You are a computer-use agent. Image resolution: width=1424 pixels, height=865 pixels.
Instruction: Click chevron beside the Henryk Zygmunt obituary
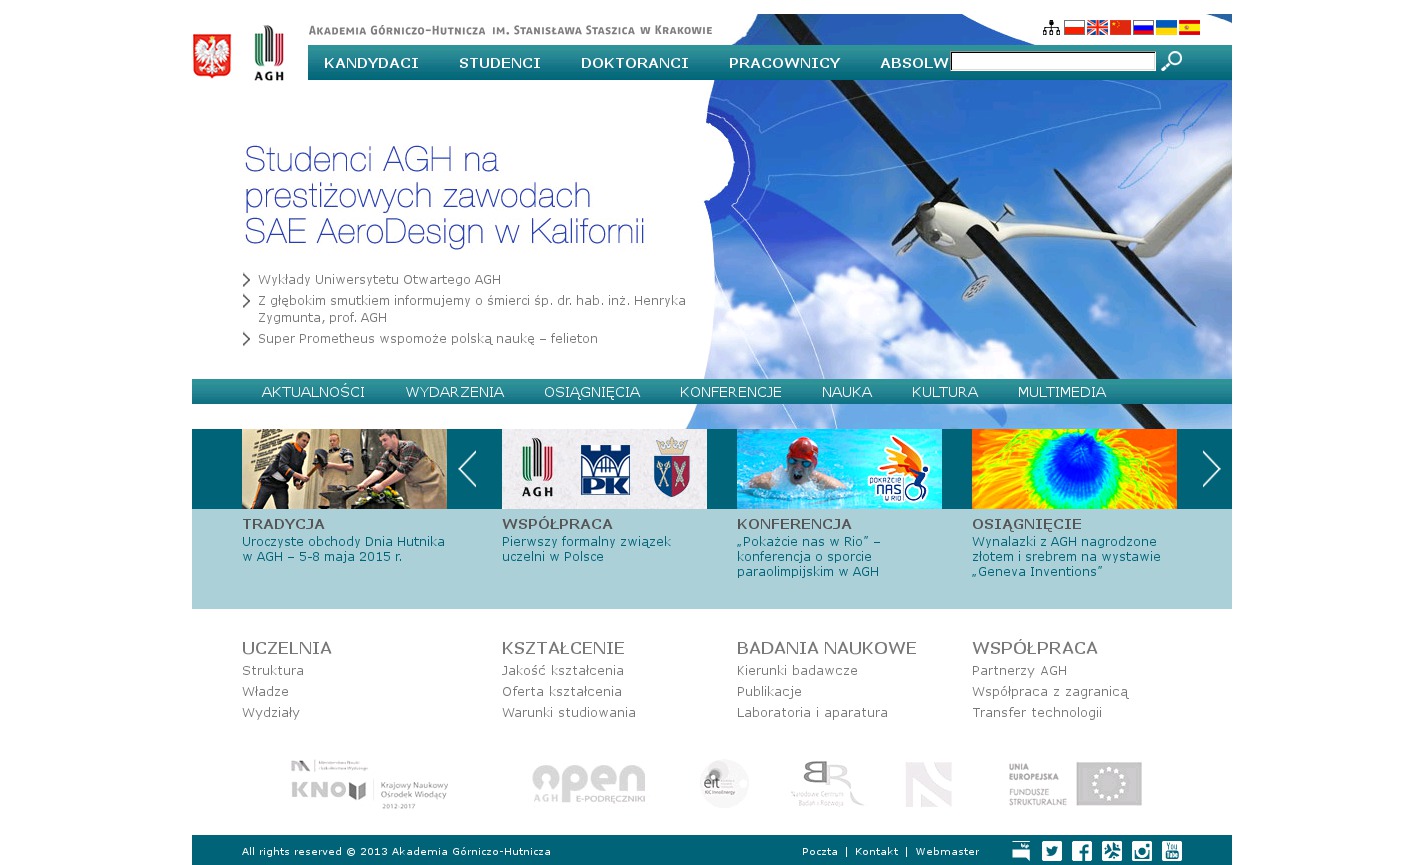(x=246, y=301)
